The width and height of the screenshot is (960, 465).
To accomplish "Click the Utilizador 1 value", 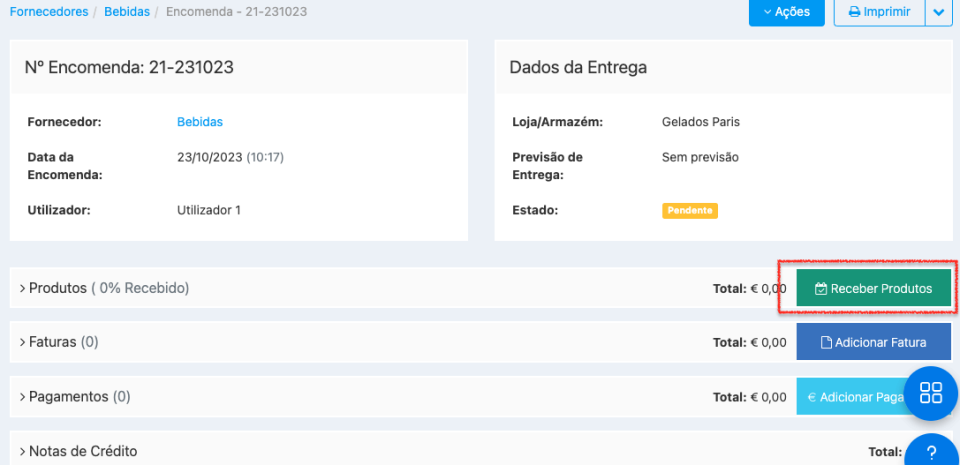I will (x=209, y=210).
